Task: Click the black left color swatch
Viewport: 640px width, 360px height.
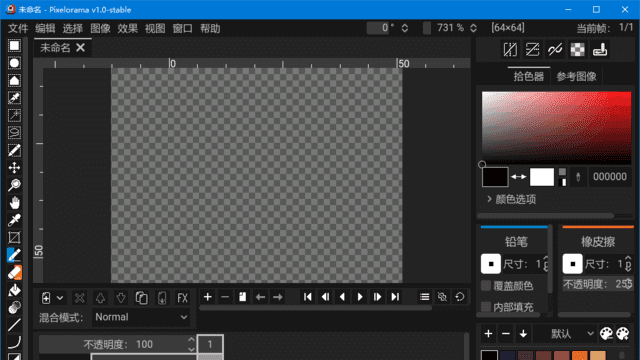Action: 495,177
